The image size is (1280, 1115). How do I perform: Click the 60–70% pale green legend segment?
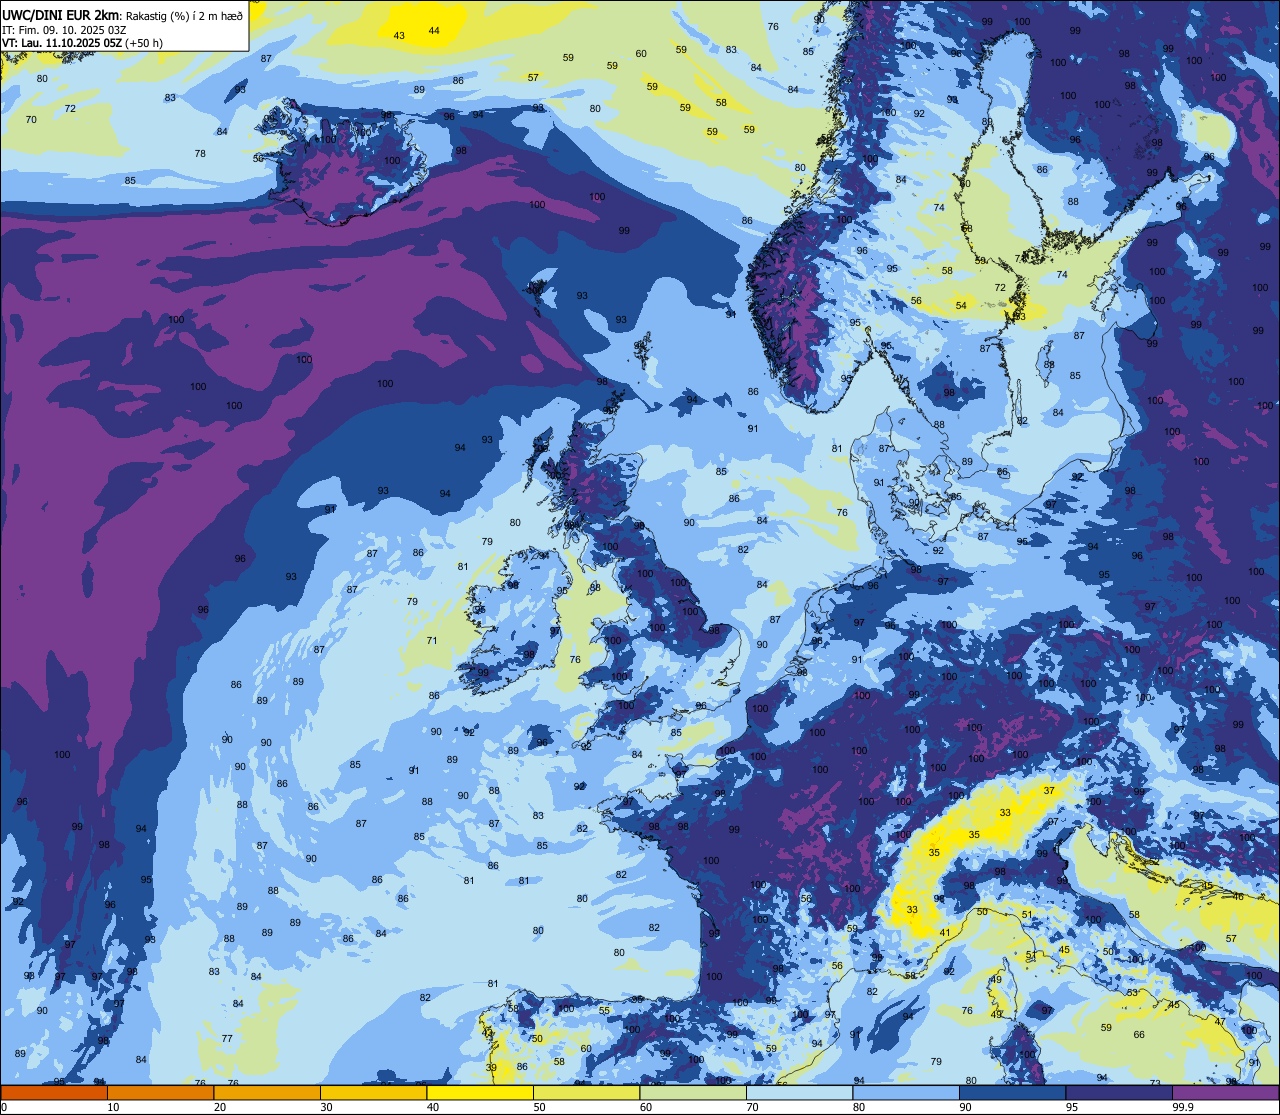pos(693,1092)
